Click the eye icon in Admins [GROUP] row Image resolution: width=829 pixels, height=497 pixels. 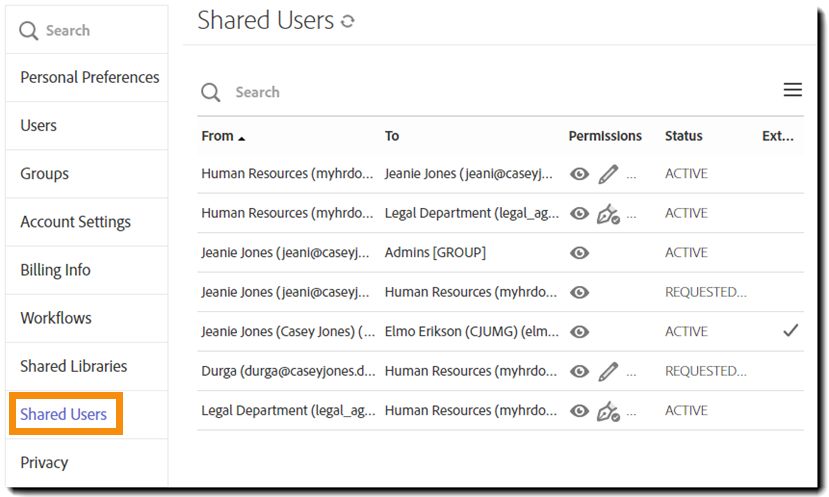(x=579, y=253)
